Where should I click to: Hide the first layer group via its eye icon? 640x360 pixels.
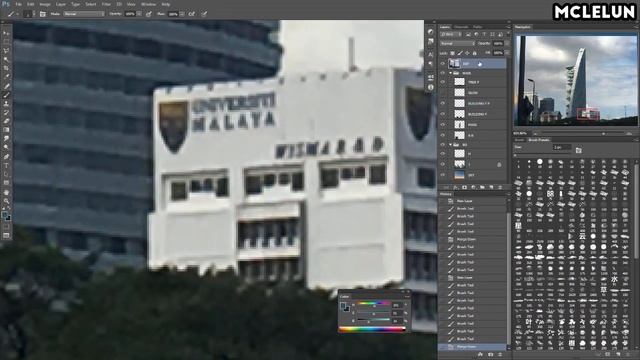pos(442,73)
